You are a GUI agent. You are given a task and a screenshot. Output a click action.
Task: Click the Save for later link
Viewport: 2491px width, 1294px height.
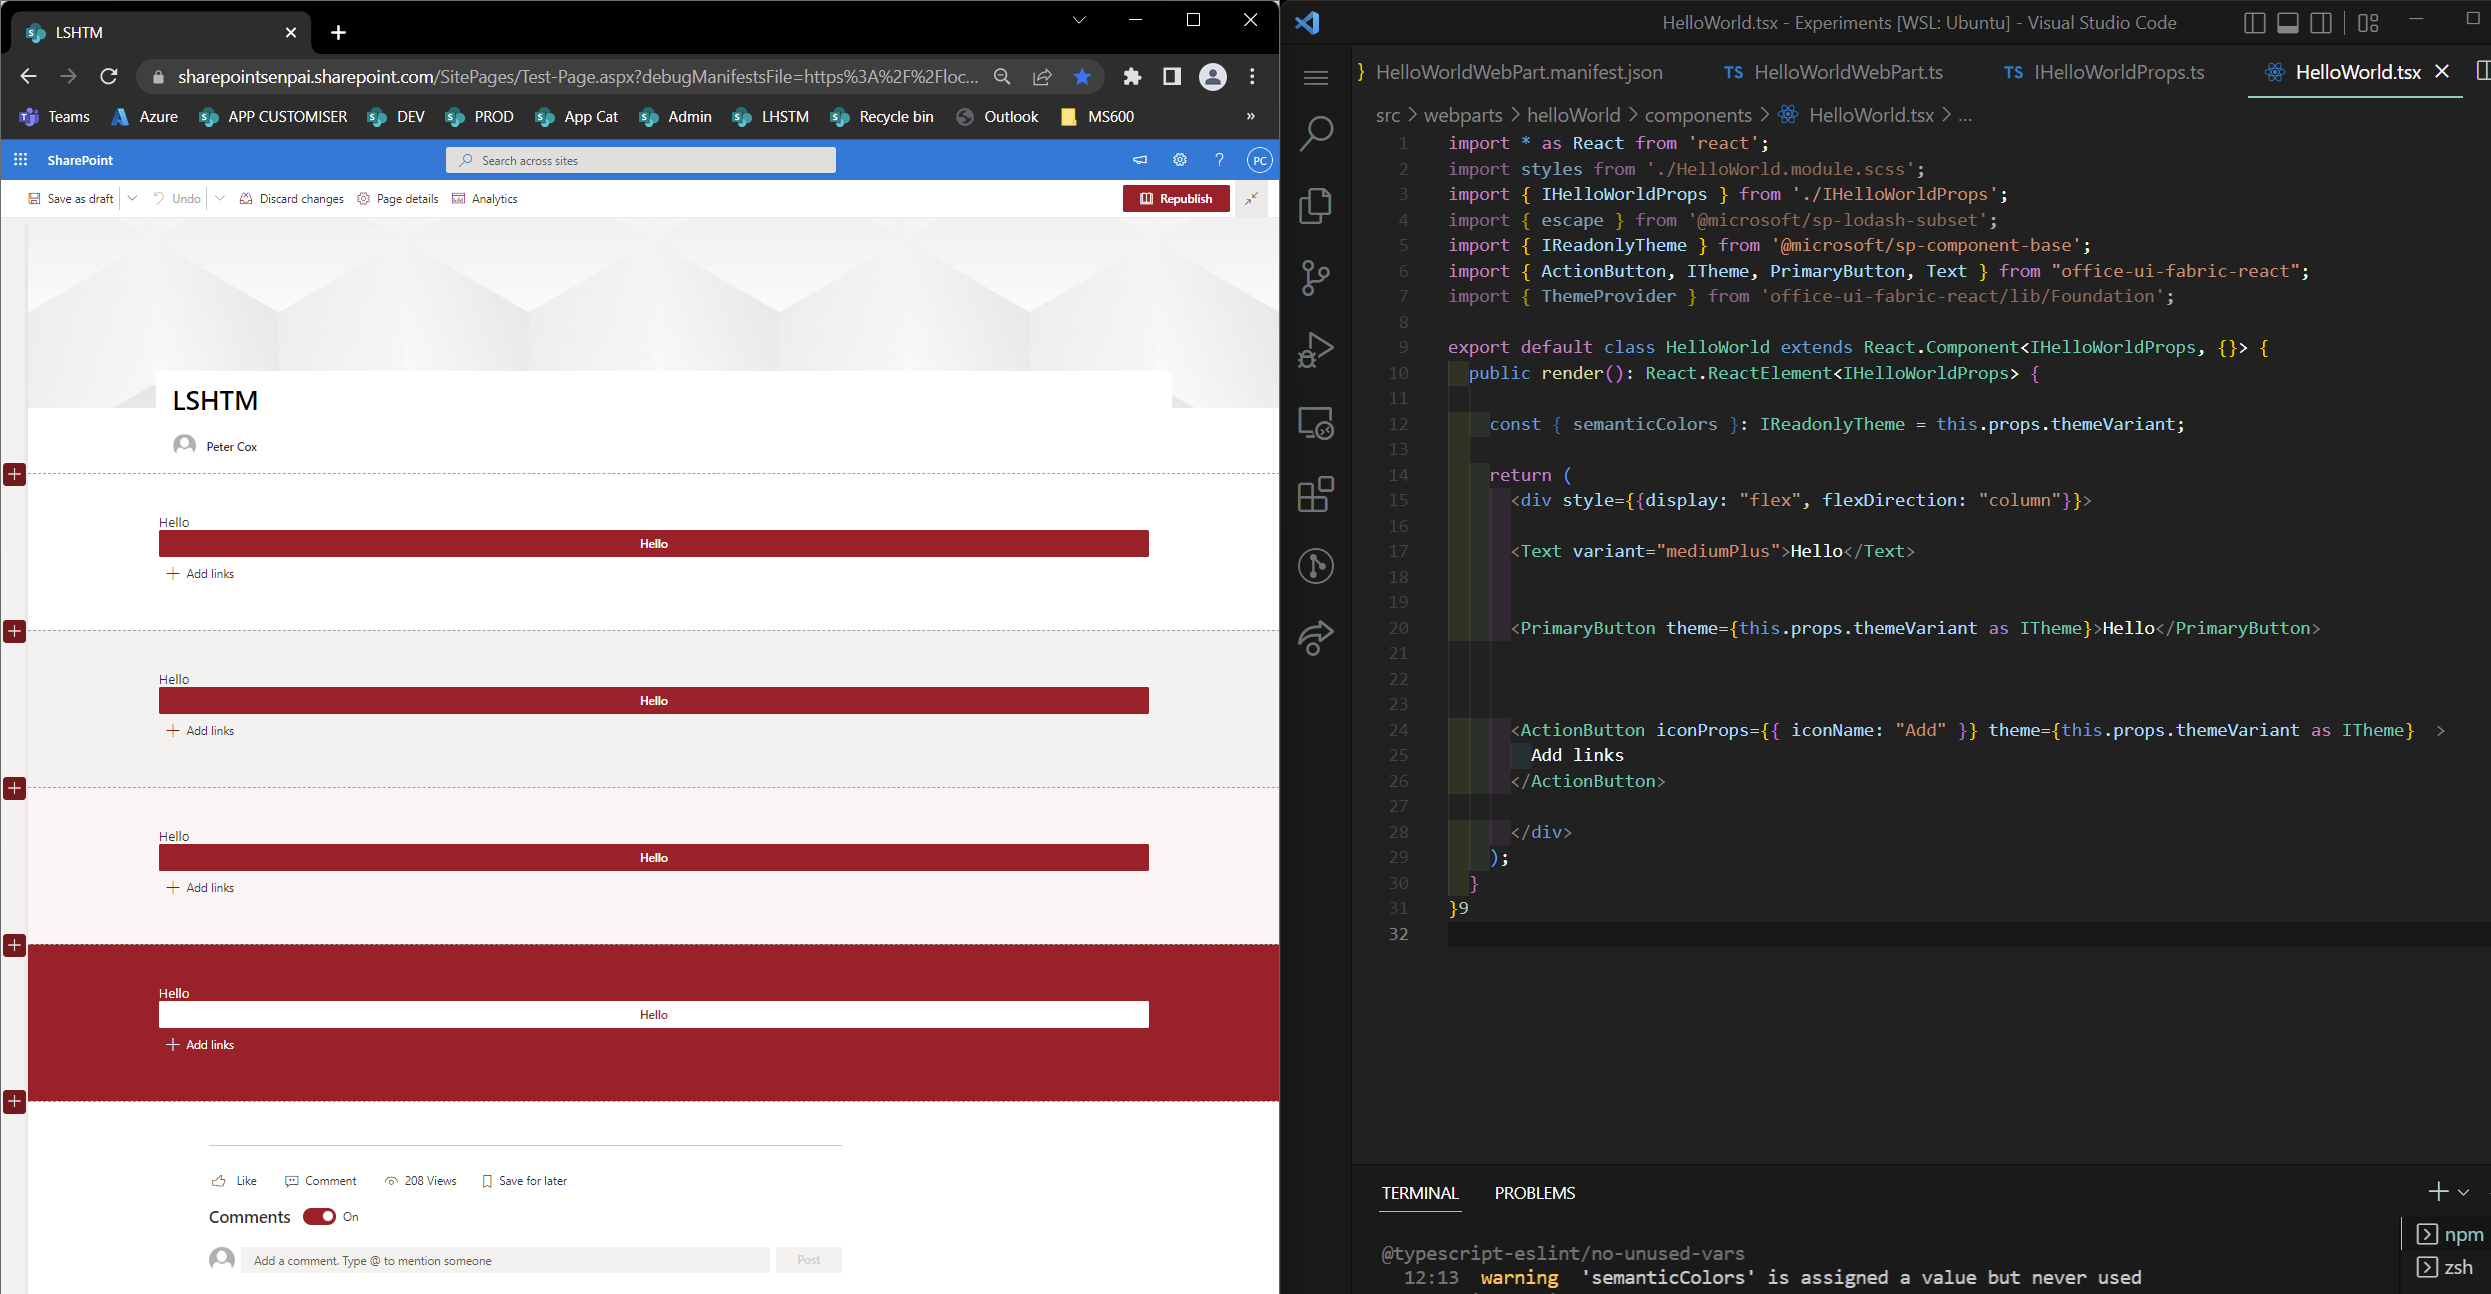(x=533, y=1180)
